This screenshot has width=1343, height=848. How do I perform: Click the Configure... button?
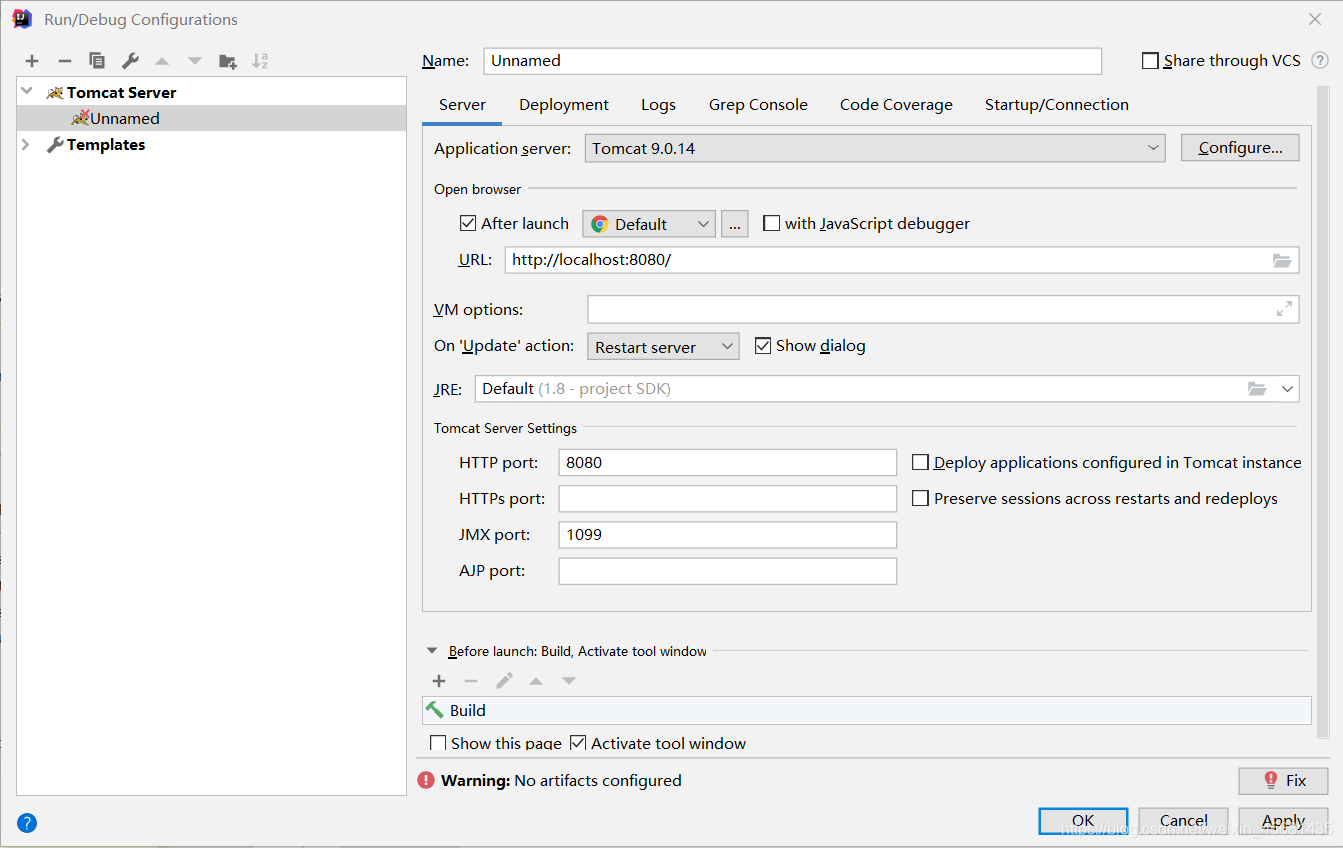(x=1240, y=148)
